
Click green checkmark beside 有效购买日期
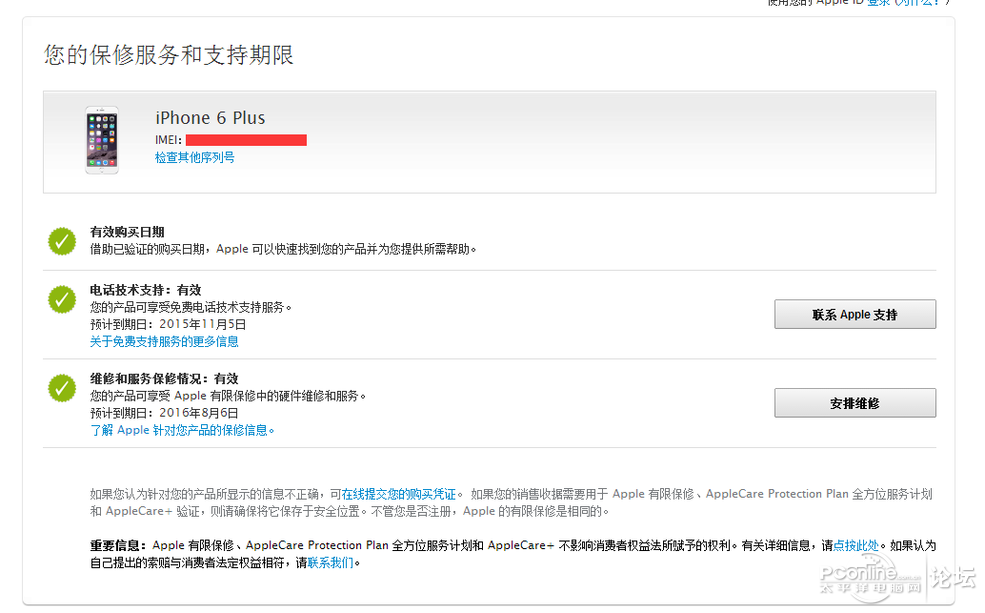pos(62,241)
